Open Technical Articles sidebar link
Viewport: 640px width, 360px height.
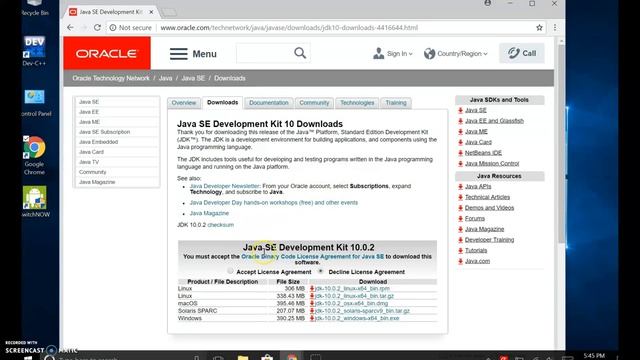pos(487,197)
